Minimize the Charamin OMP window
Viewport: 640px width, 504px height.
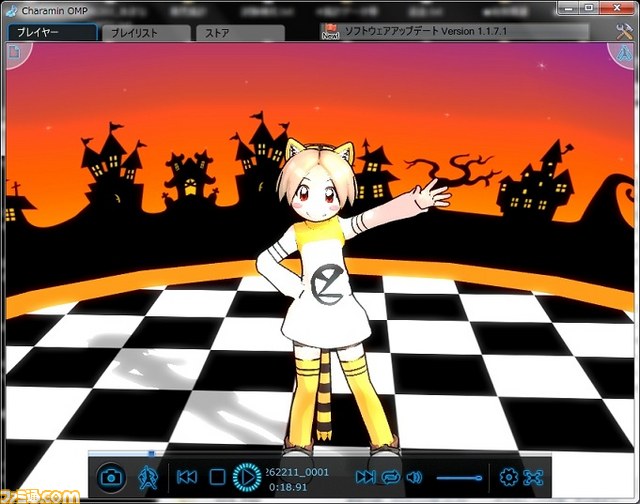click(568, 8)
